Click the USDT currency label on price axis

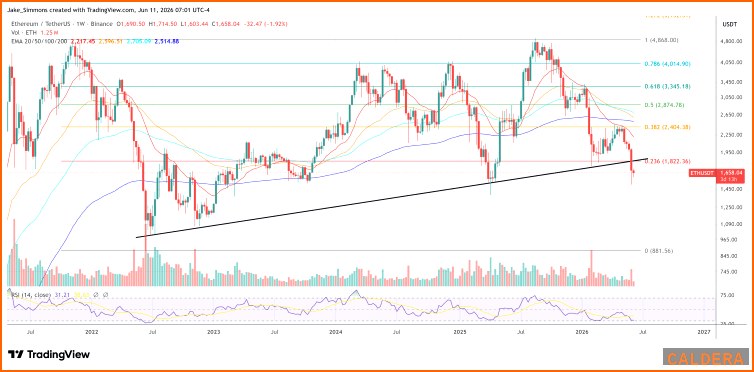(729, 24)
